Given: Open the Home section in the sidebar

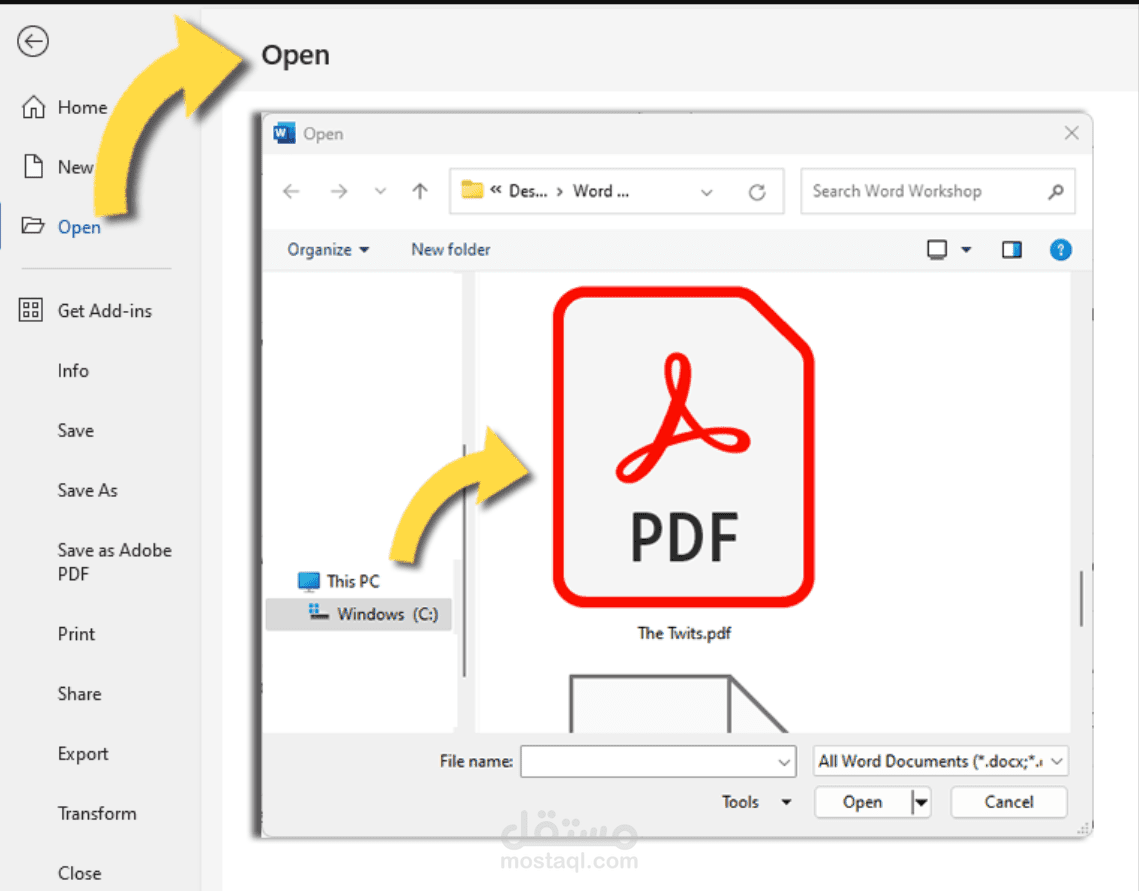Looking at the screenshot, I should pos(80,107).
